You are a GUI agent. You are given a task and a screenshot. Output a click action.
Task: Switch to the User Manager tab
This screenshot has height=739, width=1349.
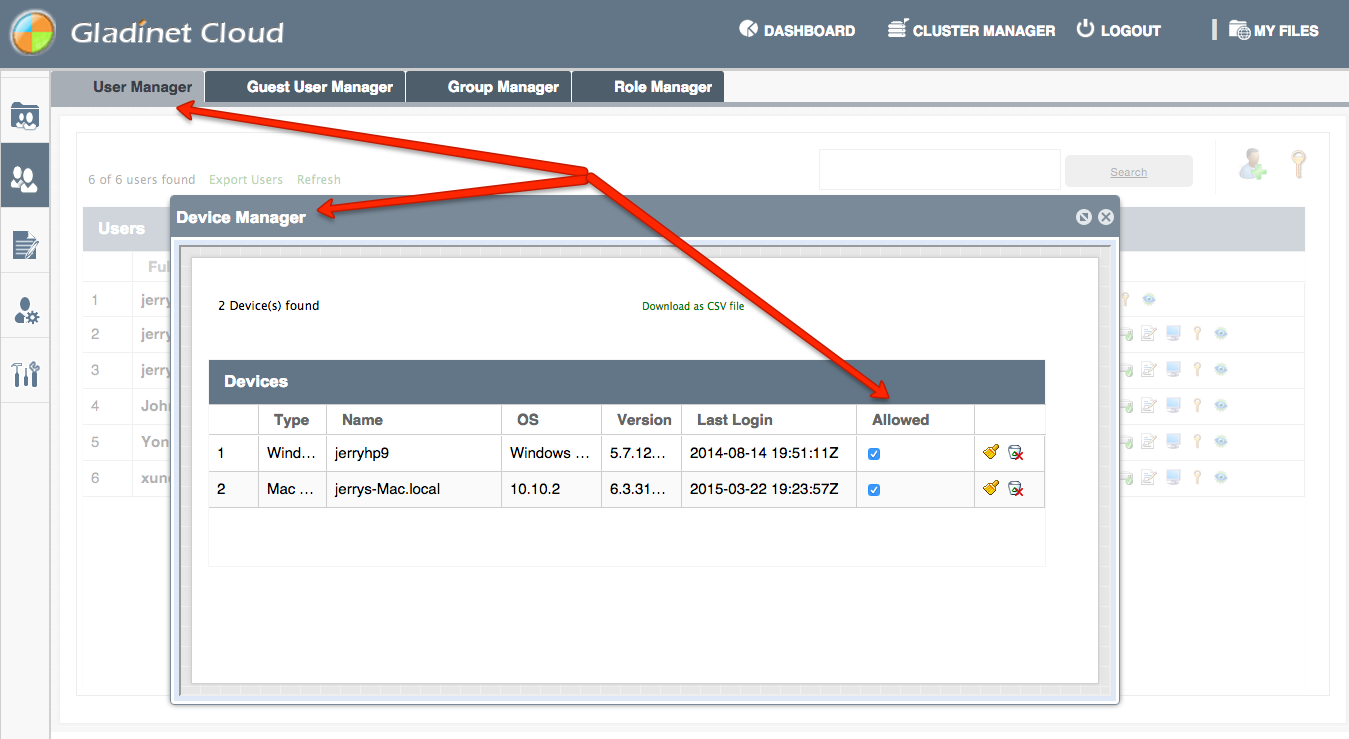pyautogui.click(x=128, y=87)
